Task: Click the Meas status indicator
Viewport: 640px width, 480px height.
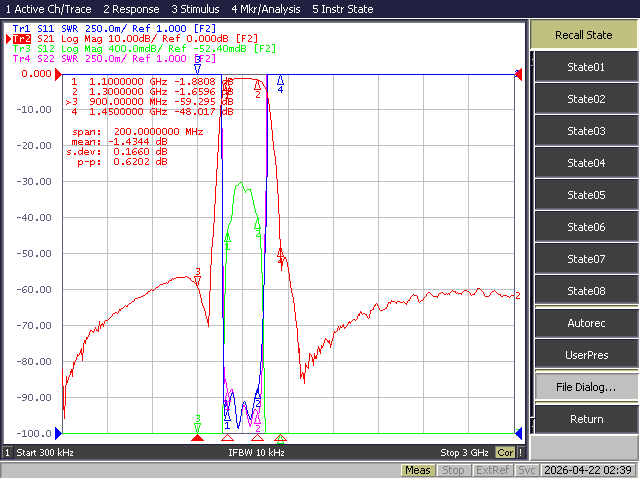Action: [x=418, y=470]
